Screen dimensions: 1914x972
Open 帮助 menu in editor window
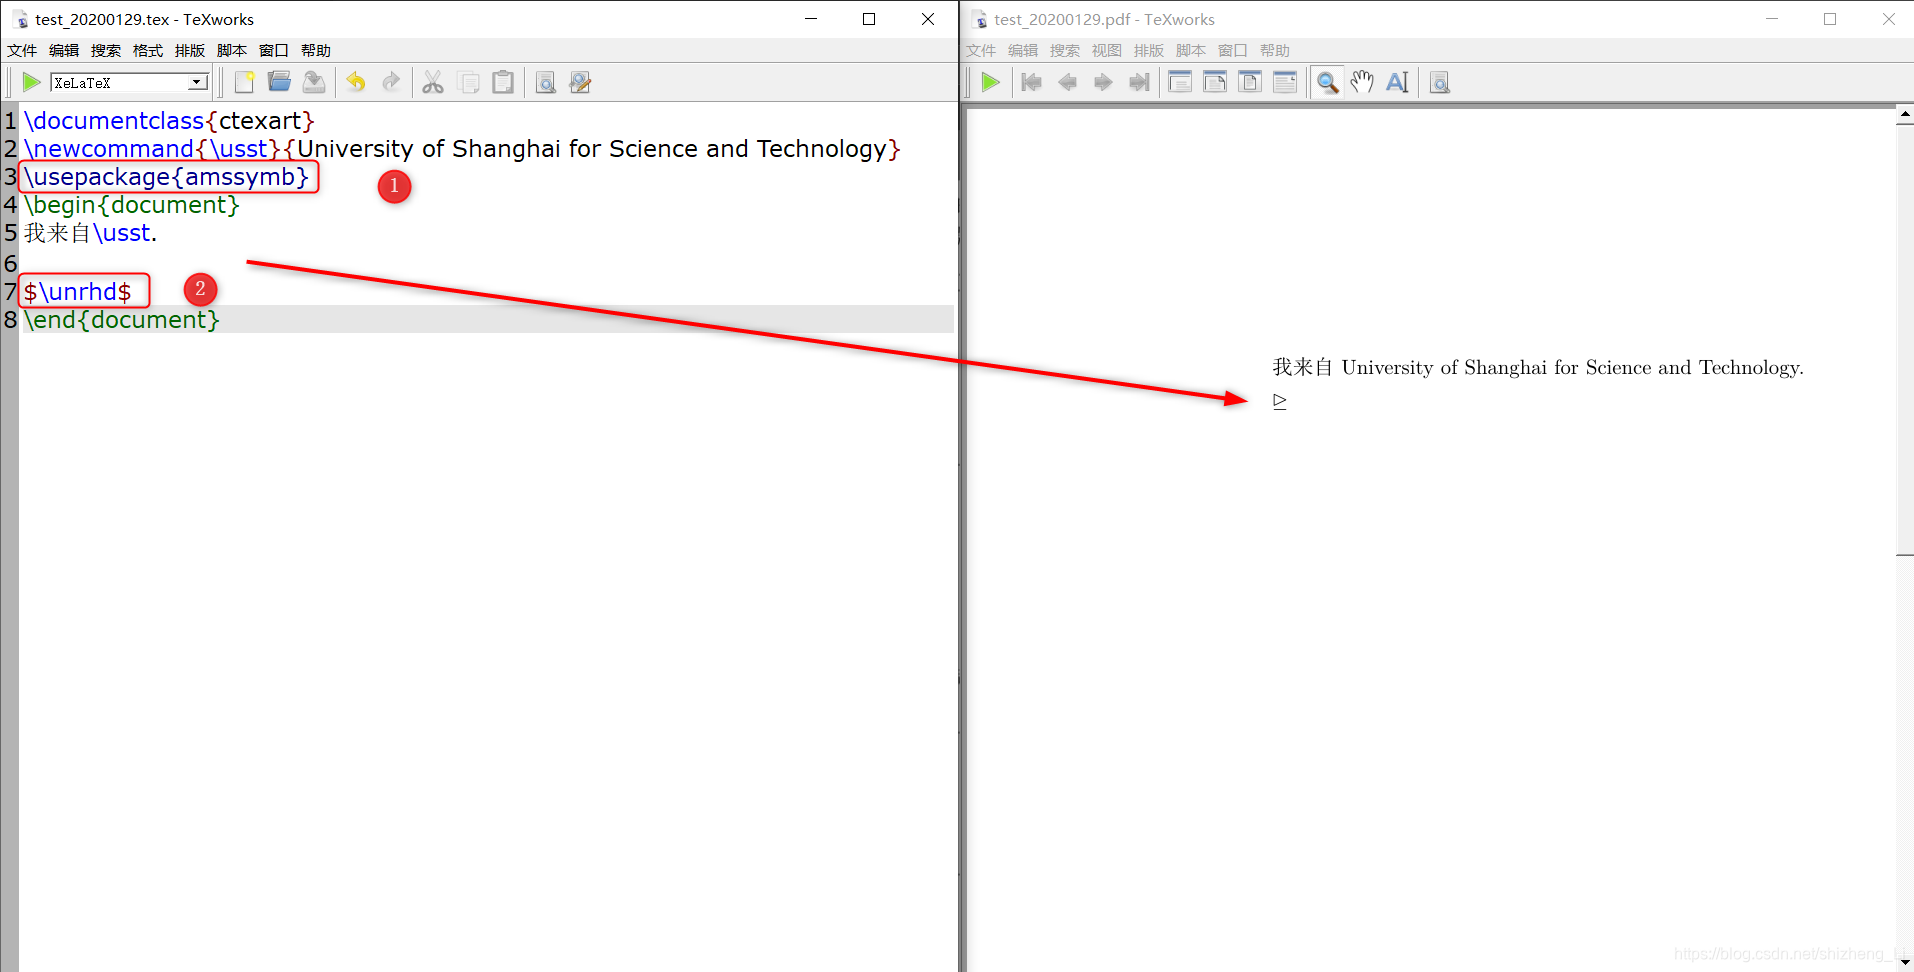click(x=316, y=50)
